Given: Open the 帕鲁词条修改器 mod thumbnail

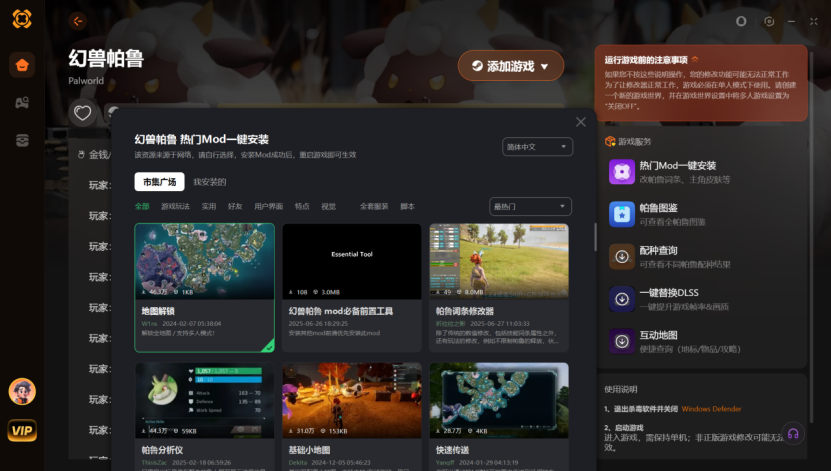Looking at the screenshot, I should 499,261.
